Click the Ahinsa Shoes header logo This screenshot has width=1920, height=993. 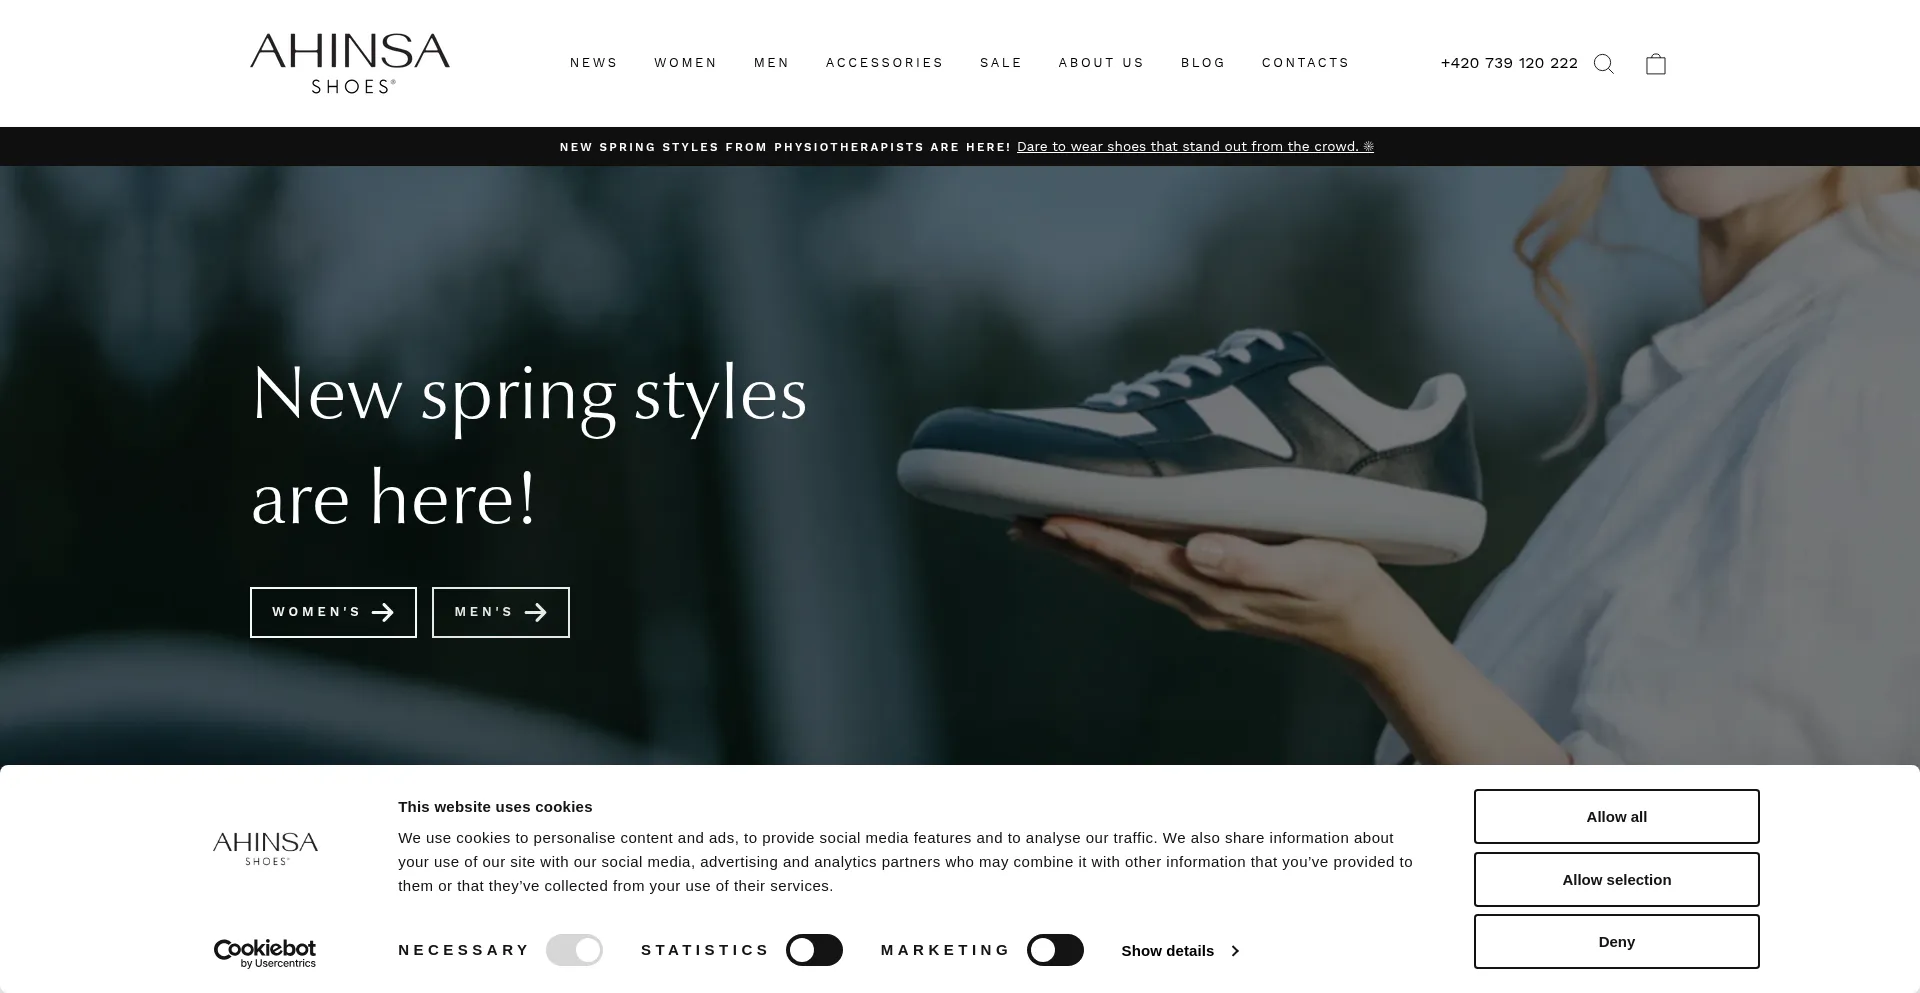350,63
